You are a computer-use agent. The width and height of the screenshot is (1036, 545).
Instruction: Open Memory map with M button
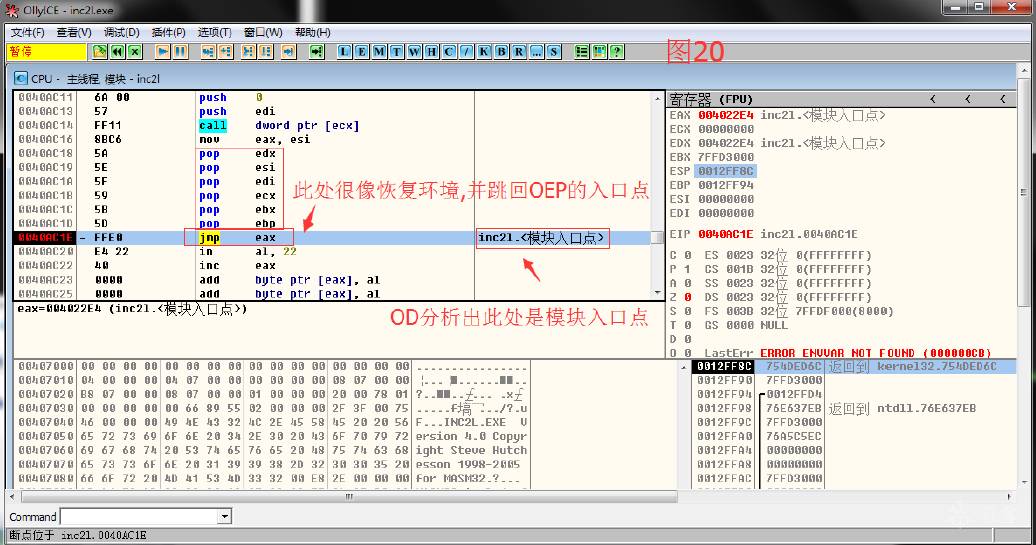click(x=379, y=52)
